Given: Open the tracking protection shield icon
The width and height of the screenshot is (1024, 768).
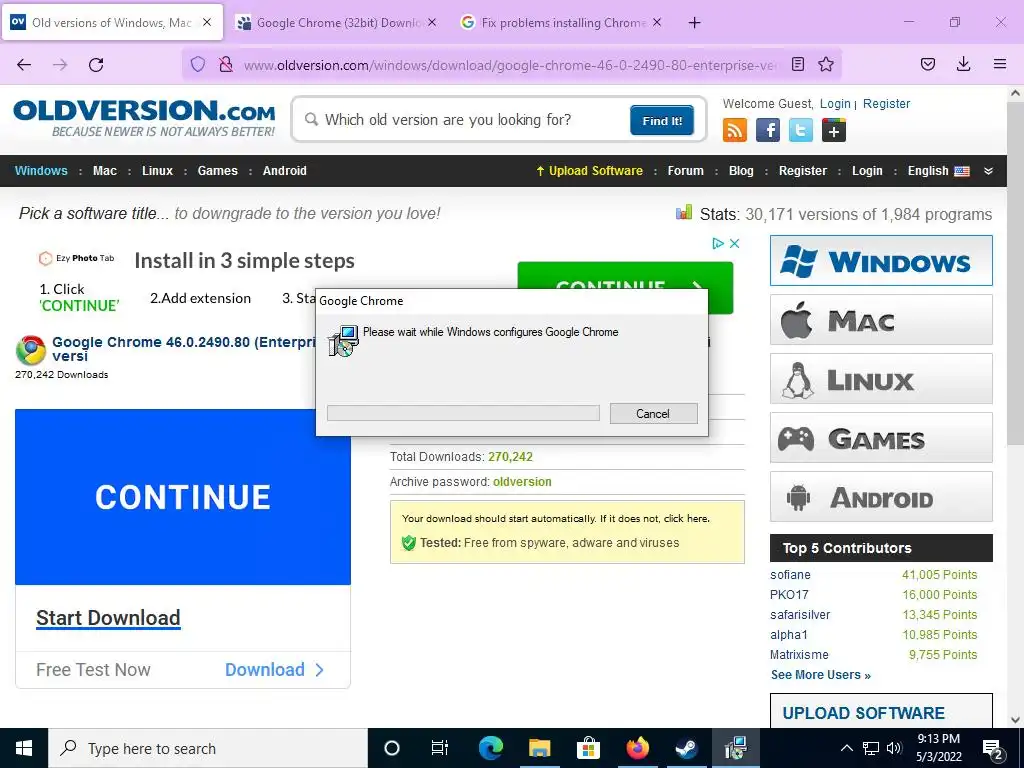Looking at the screenshot, I should [x=198, y=64].
